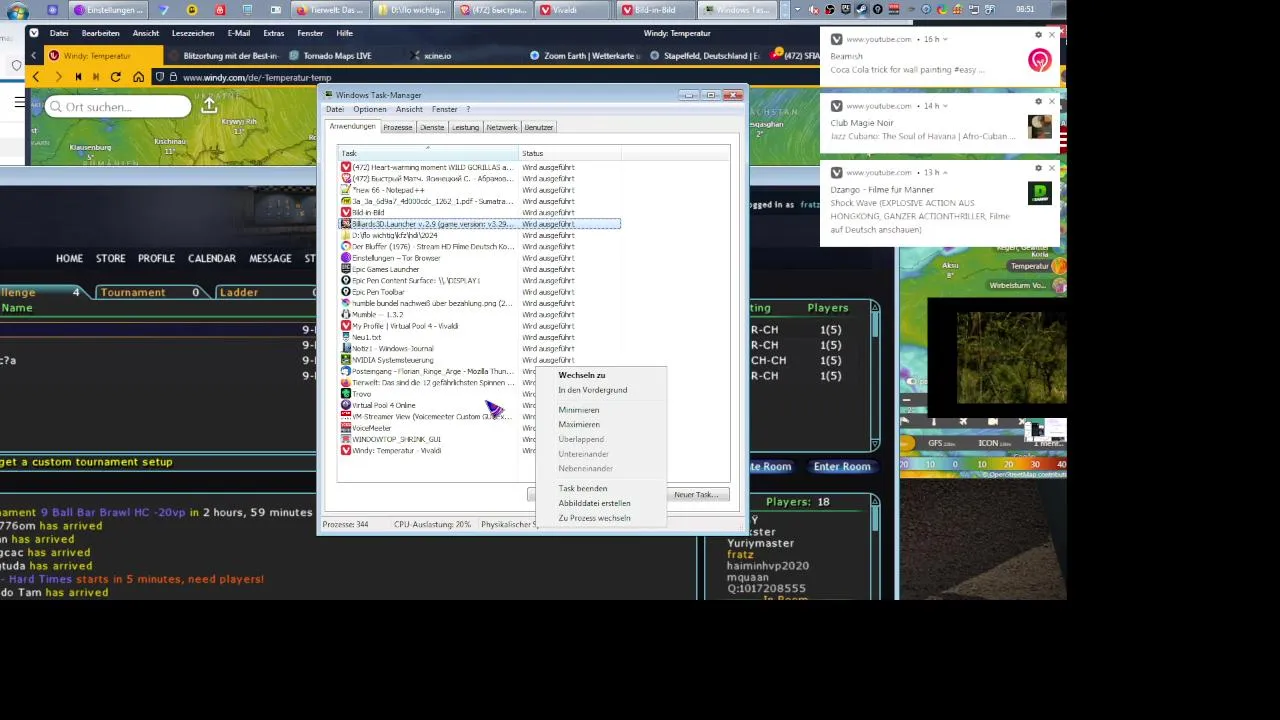The image size is (1280, 720).
Task: Collapse the Dzango notification chevron
Action: pos(944,172)
